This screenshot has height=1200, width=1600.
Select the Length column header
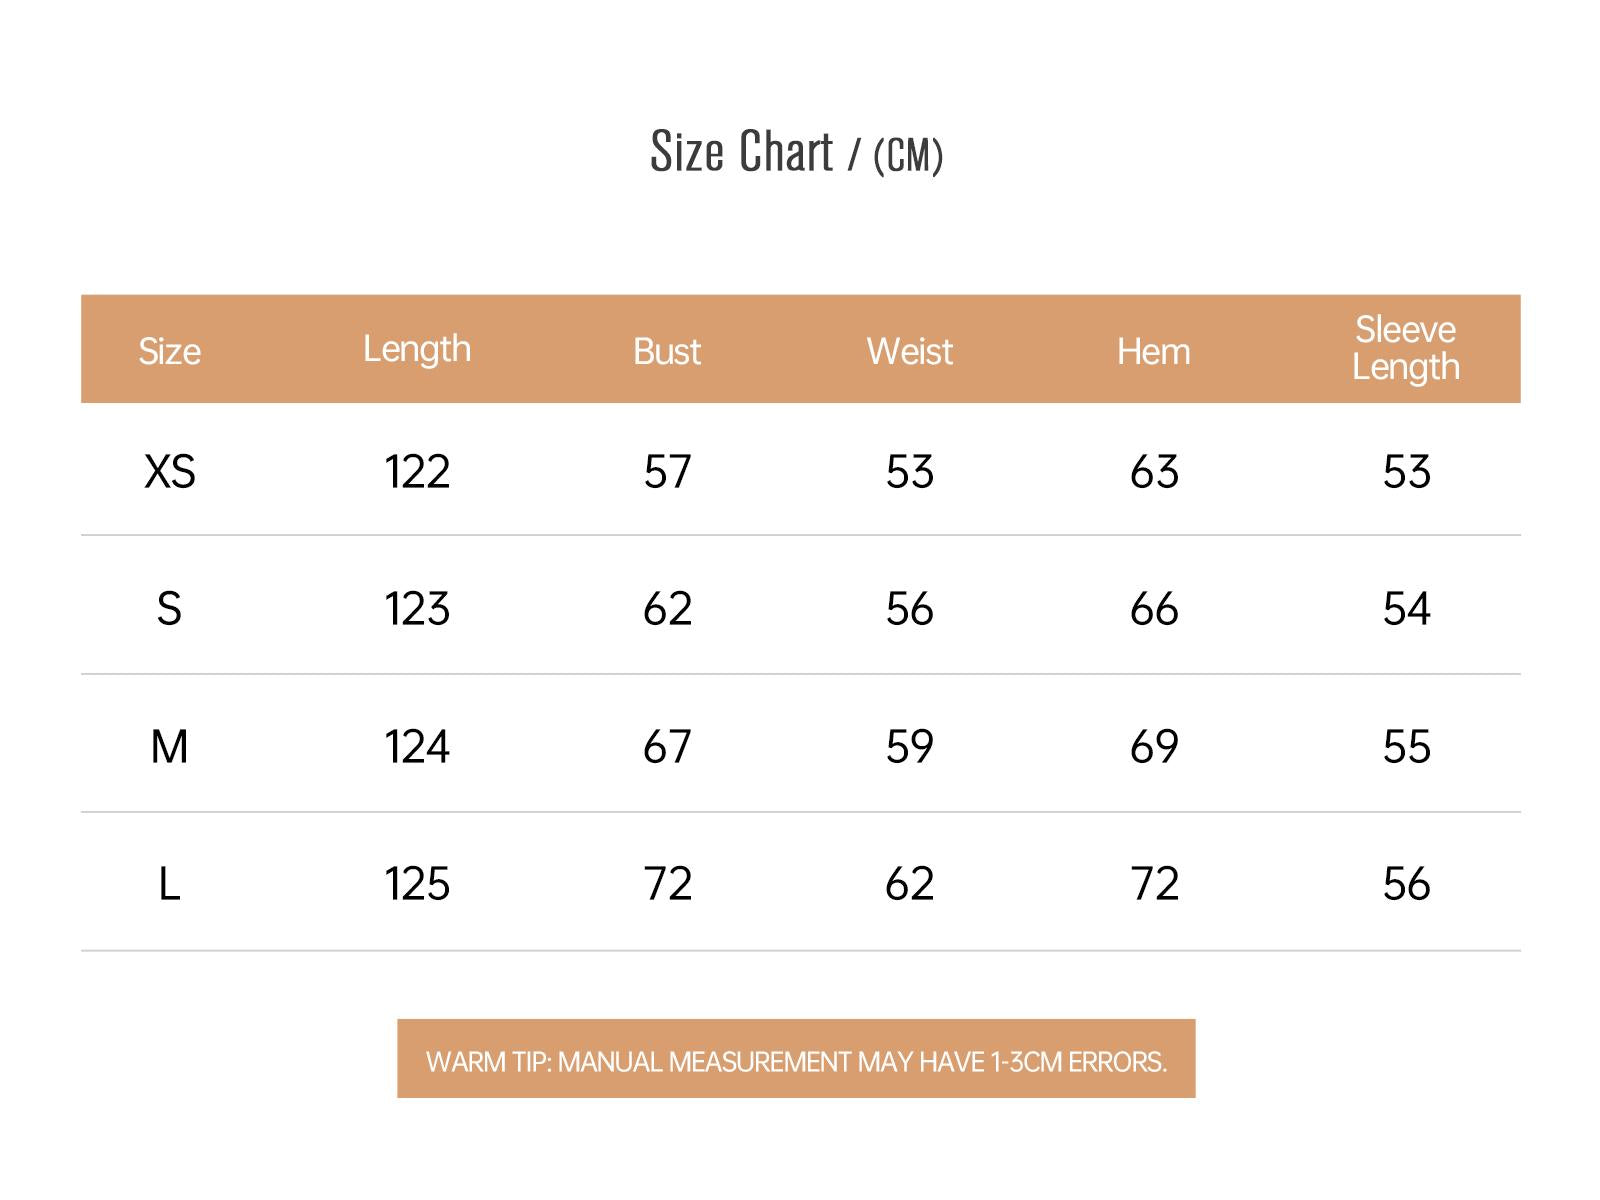(x=416, y=349)
